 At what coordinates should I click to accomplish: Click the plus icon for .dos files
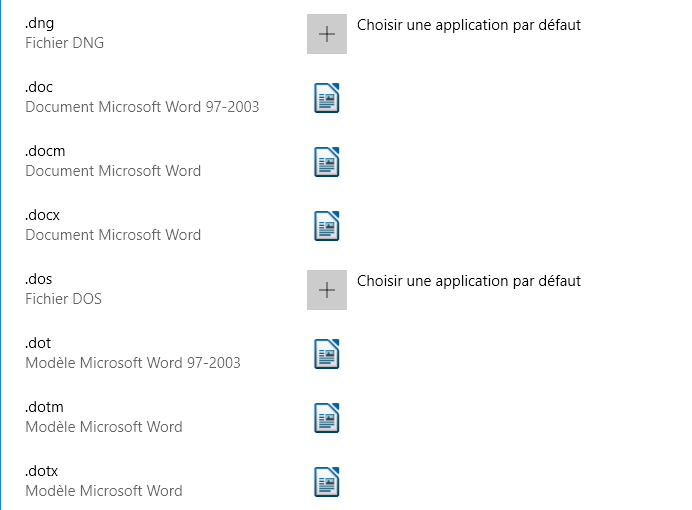[x=327, y=290]
